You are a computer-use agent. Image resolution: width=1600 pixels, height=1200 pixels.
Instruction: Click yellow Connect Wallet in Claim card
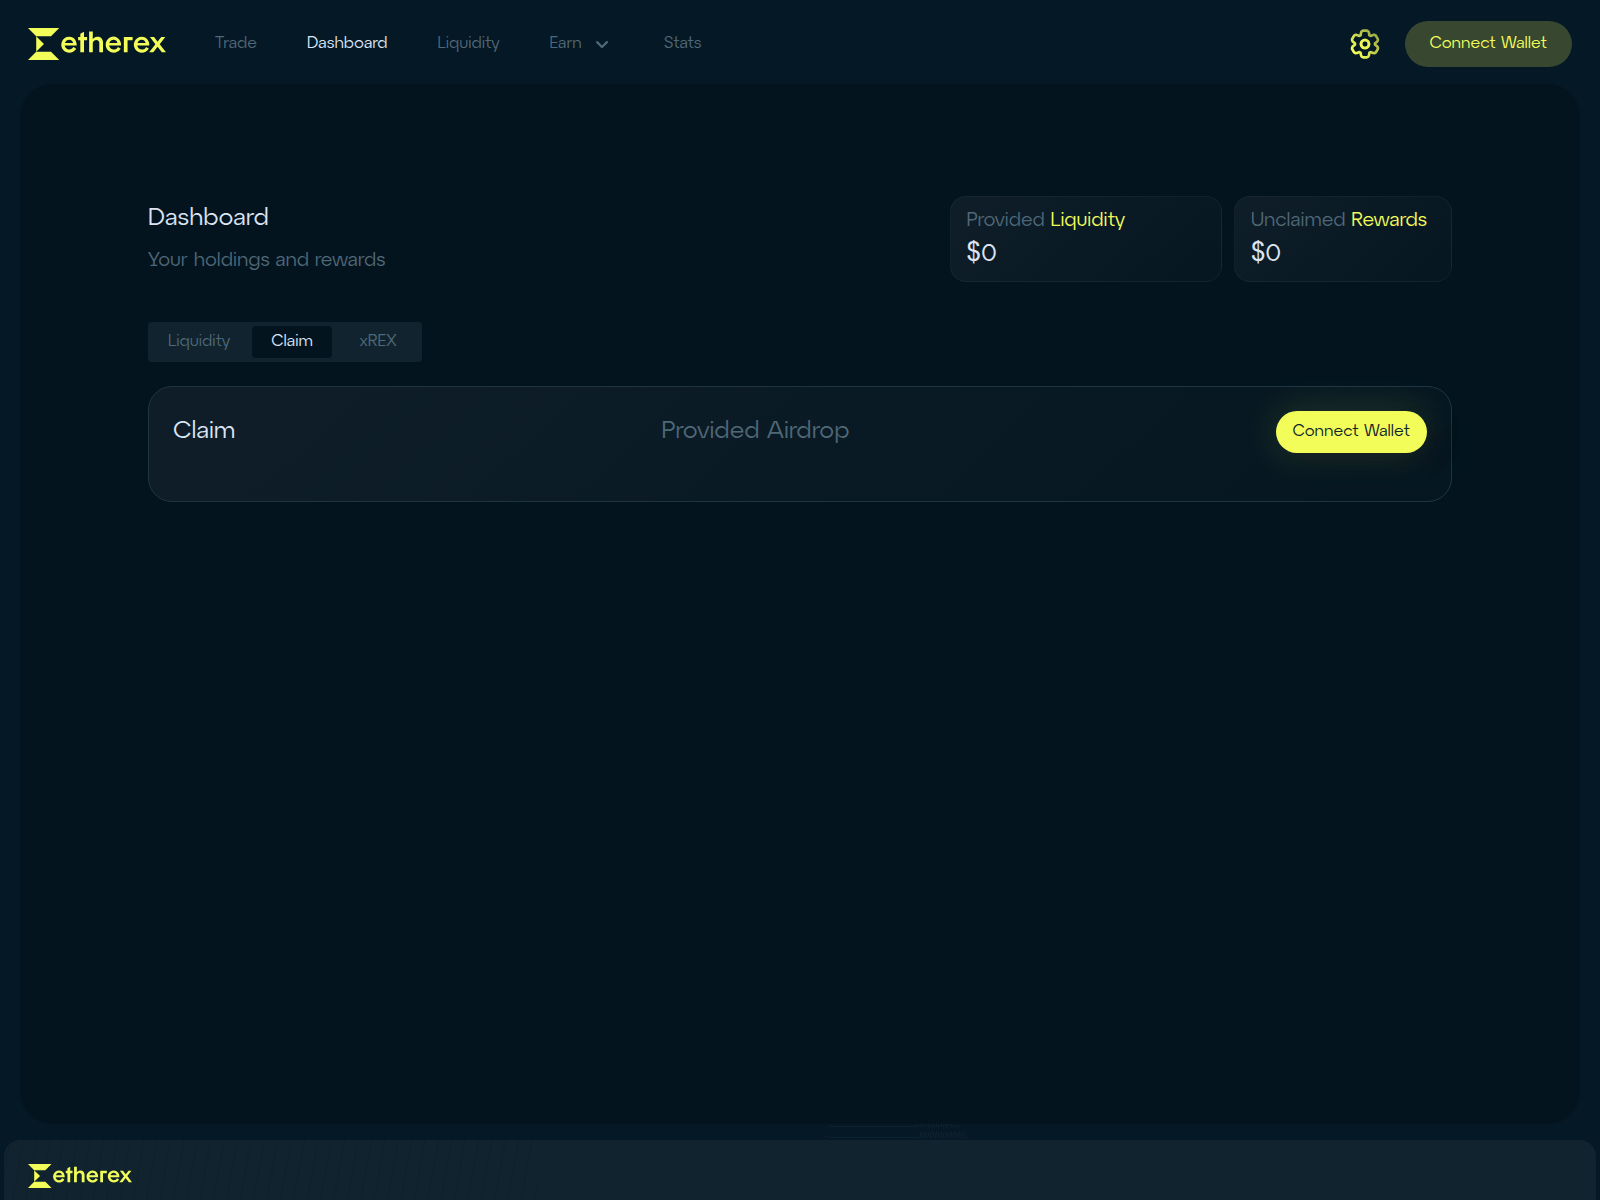[x=1351, y=432]
